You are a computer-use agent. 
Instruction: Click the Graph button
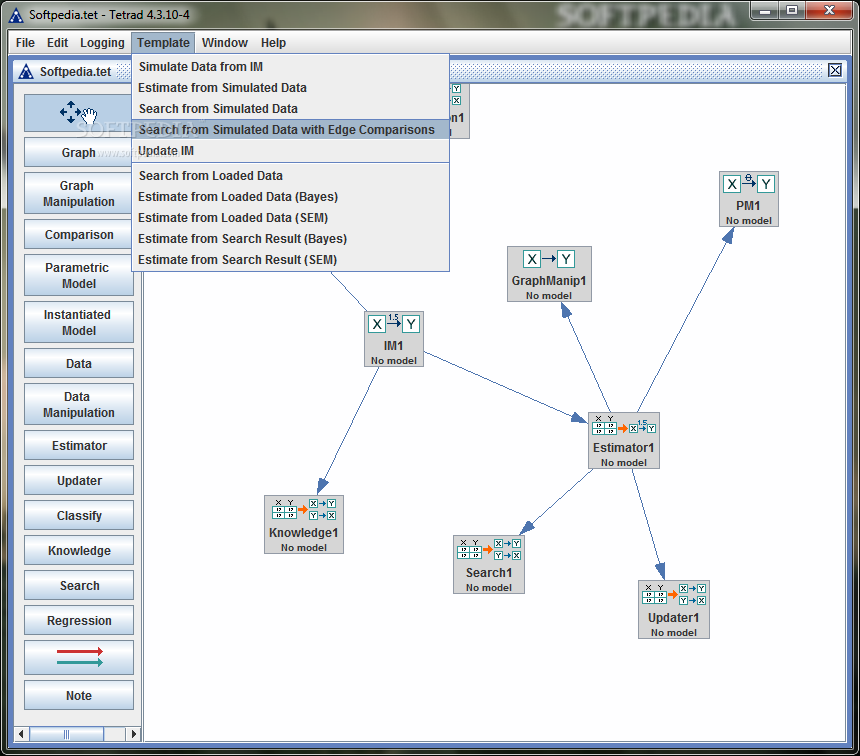click(78, 153)
